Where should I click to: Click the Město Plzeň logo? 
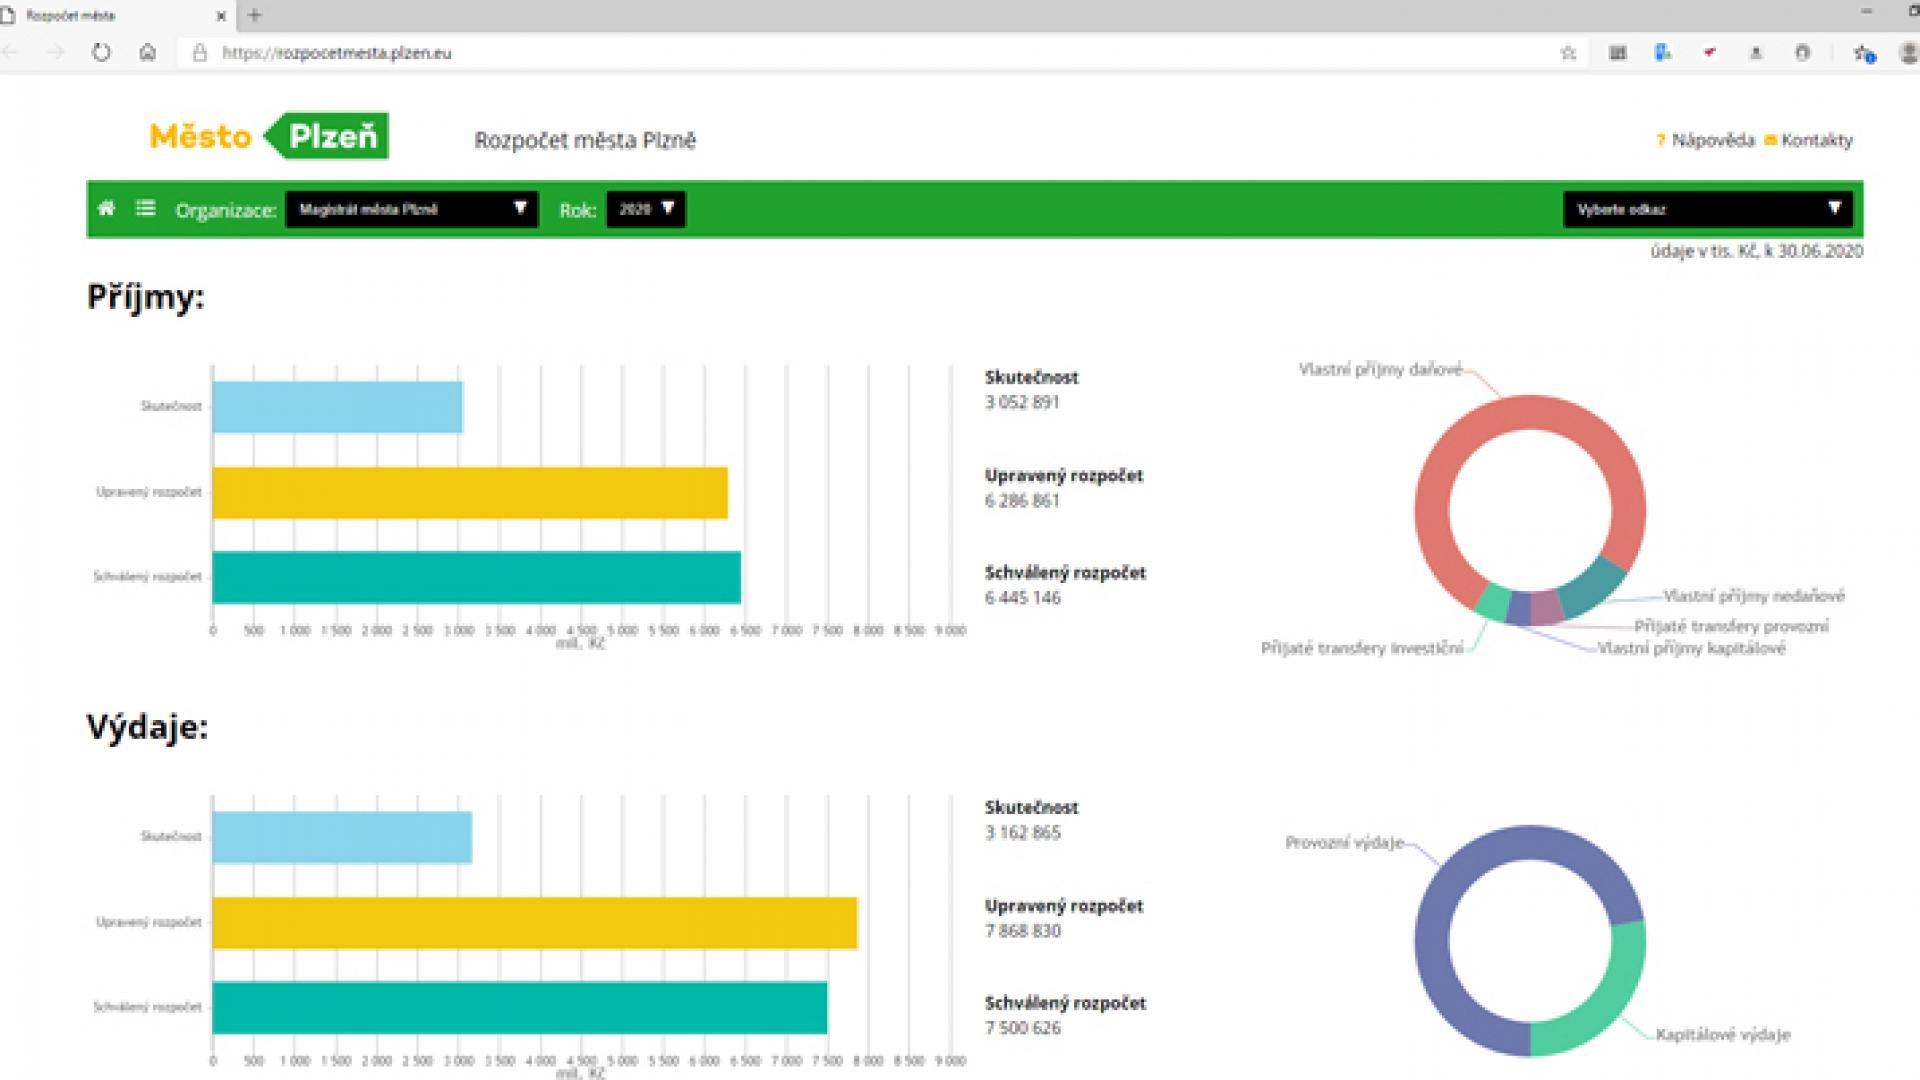pyautogui.click(x=269, y=136)
